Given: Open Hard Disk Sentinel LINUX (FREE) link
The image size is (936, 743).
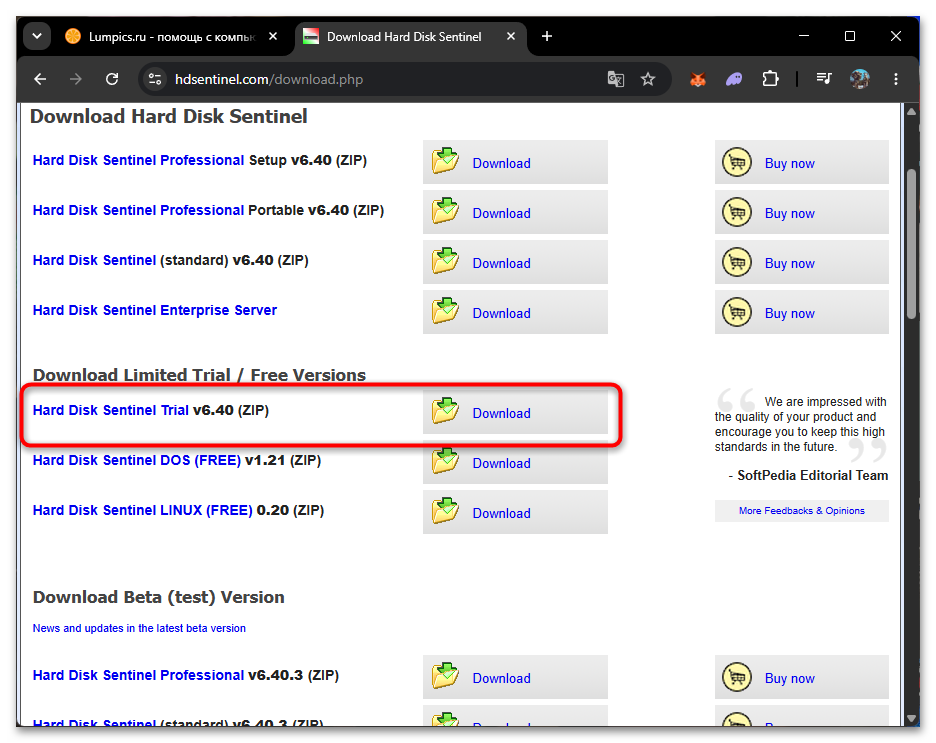Looking at the screenshot, I should point(143,511).
